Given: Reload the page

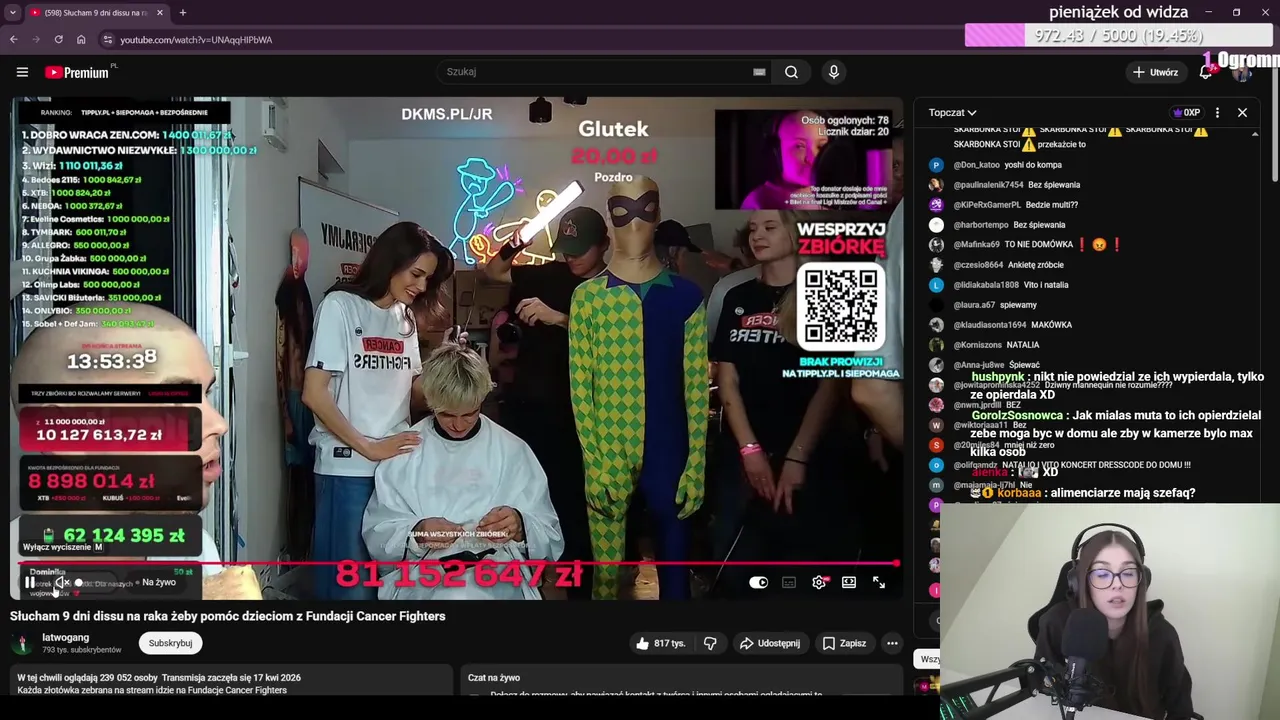Looking at the screenshot, I should point(58,39).
